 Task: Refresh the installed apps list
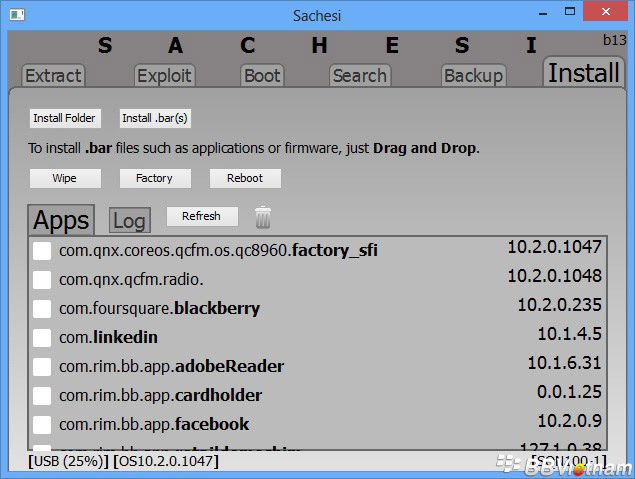(202, 216)
